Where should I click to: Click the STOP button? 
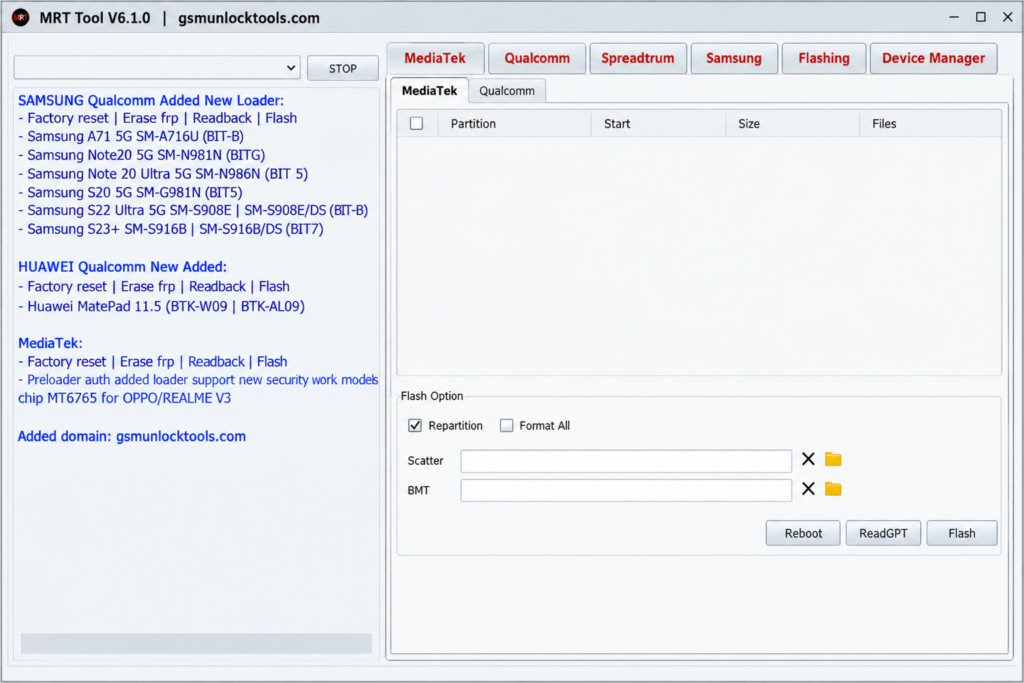(x=343, y=69)
